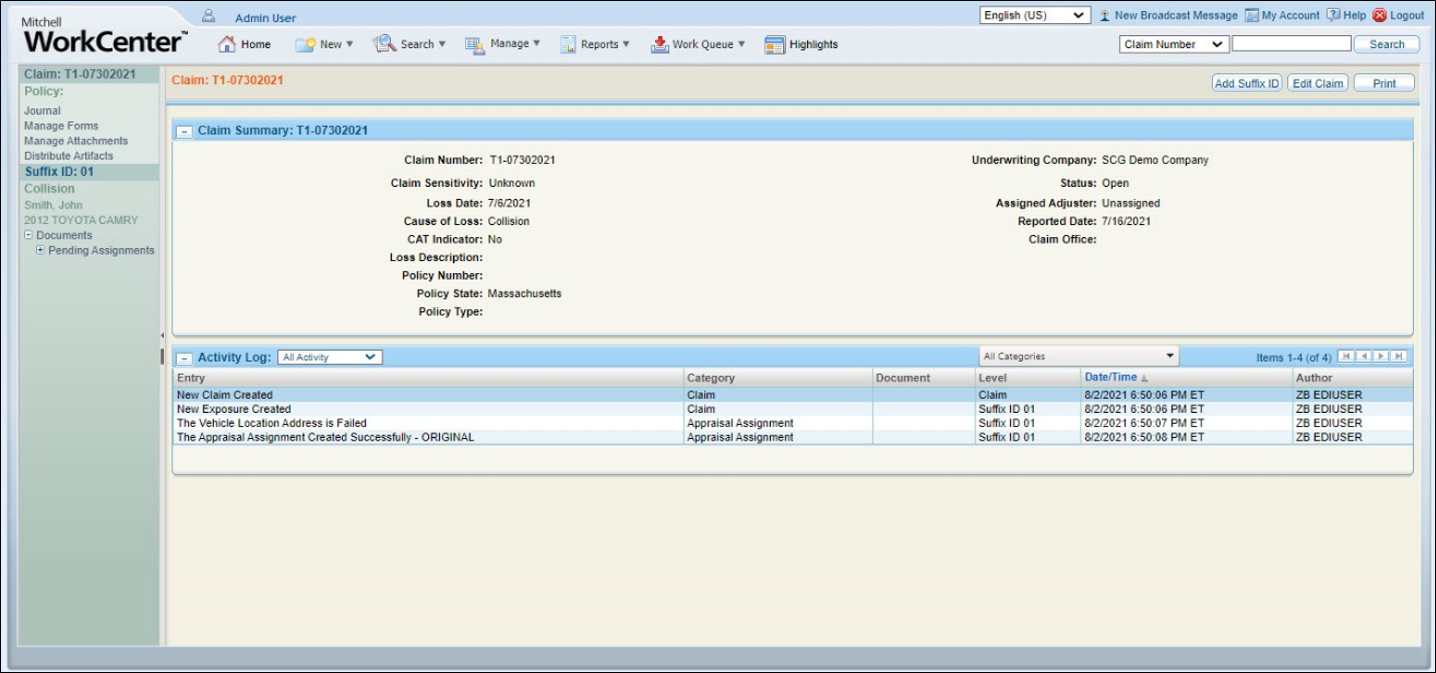Sort by the Entry column header

pos(428,378)
